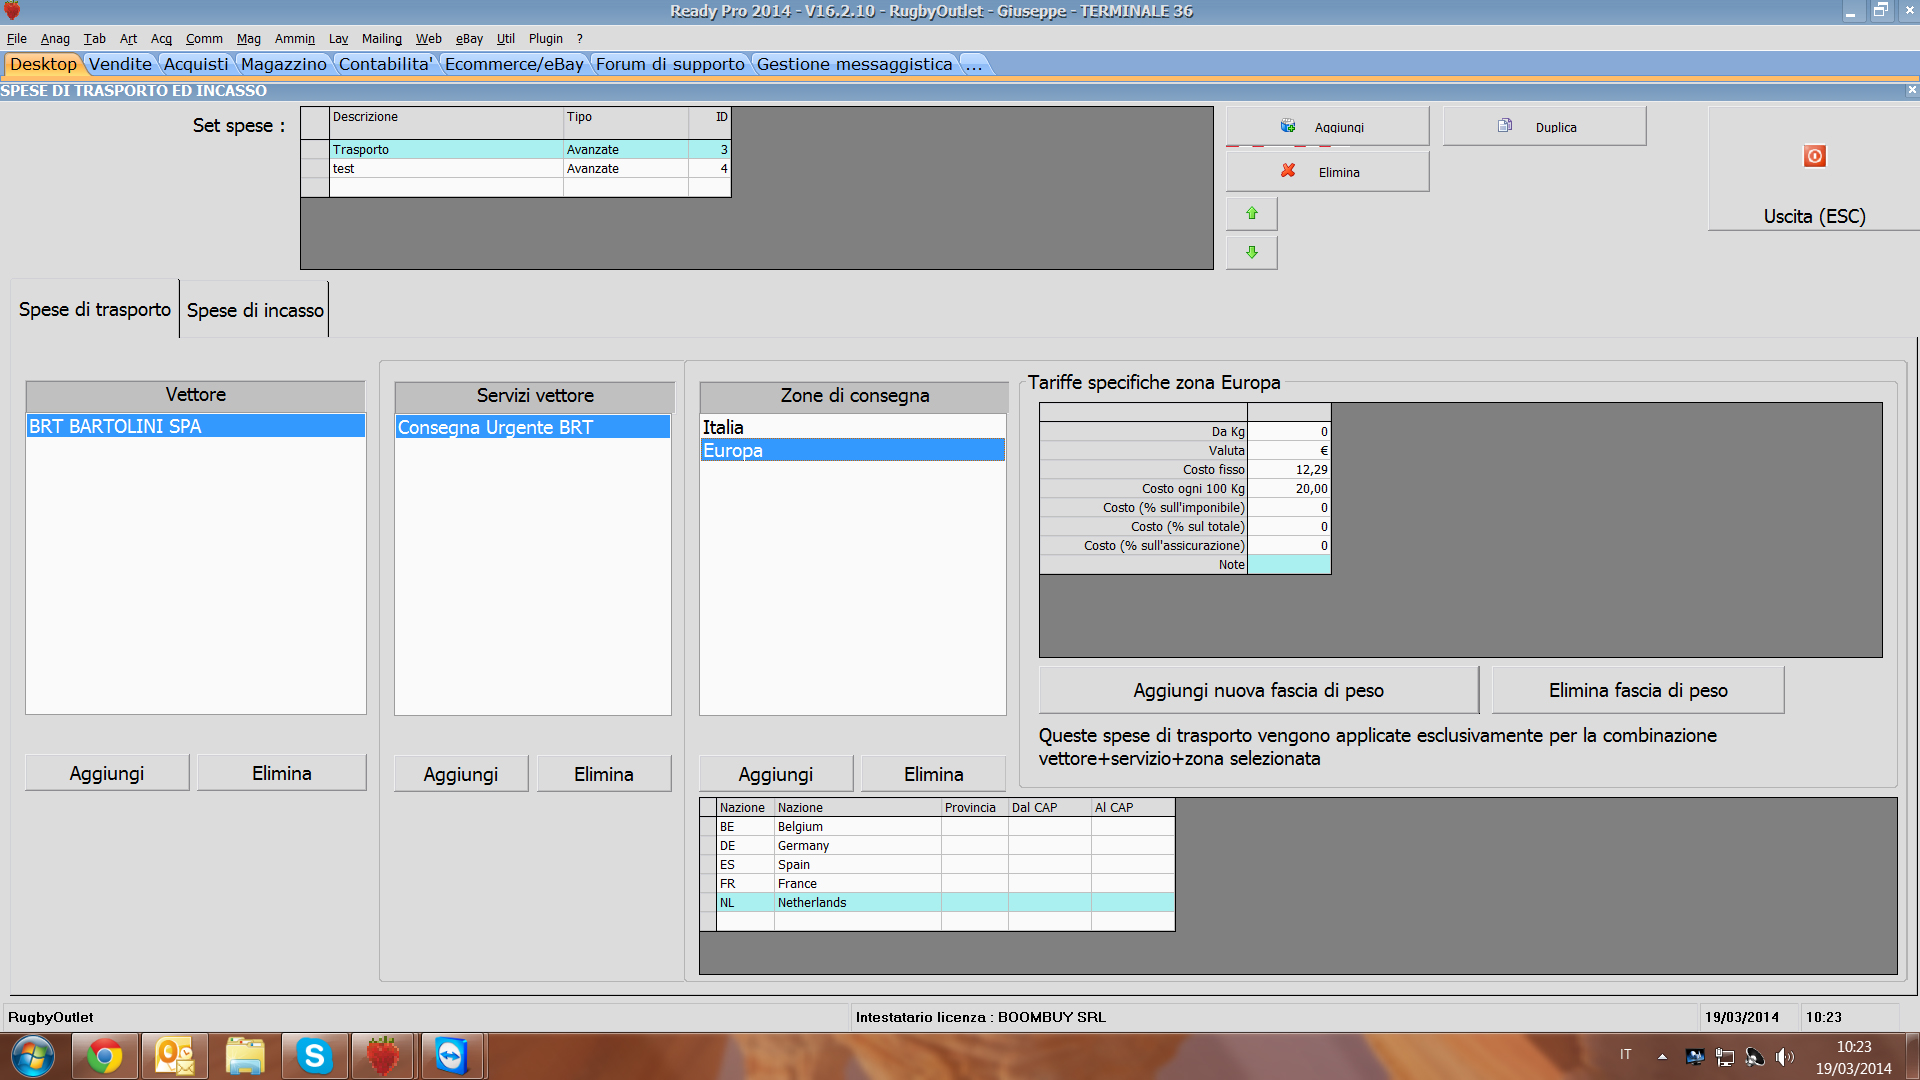This screenshot has width=1920, height=1080.
Task: Open the Comm menu
Action: (x=204, y=39)
